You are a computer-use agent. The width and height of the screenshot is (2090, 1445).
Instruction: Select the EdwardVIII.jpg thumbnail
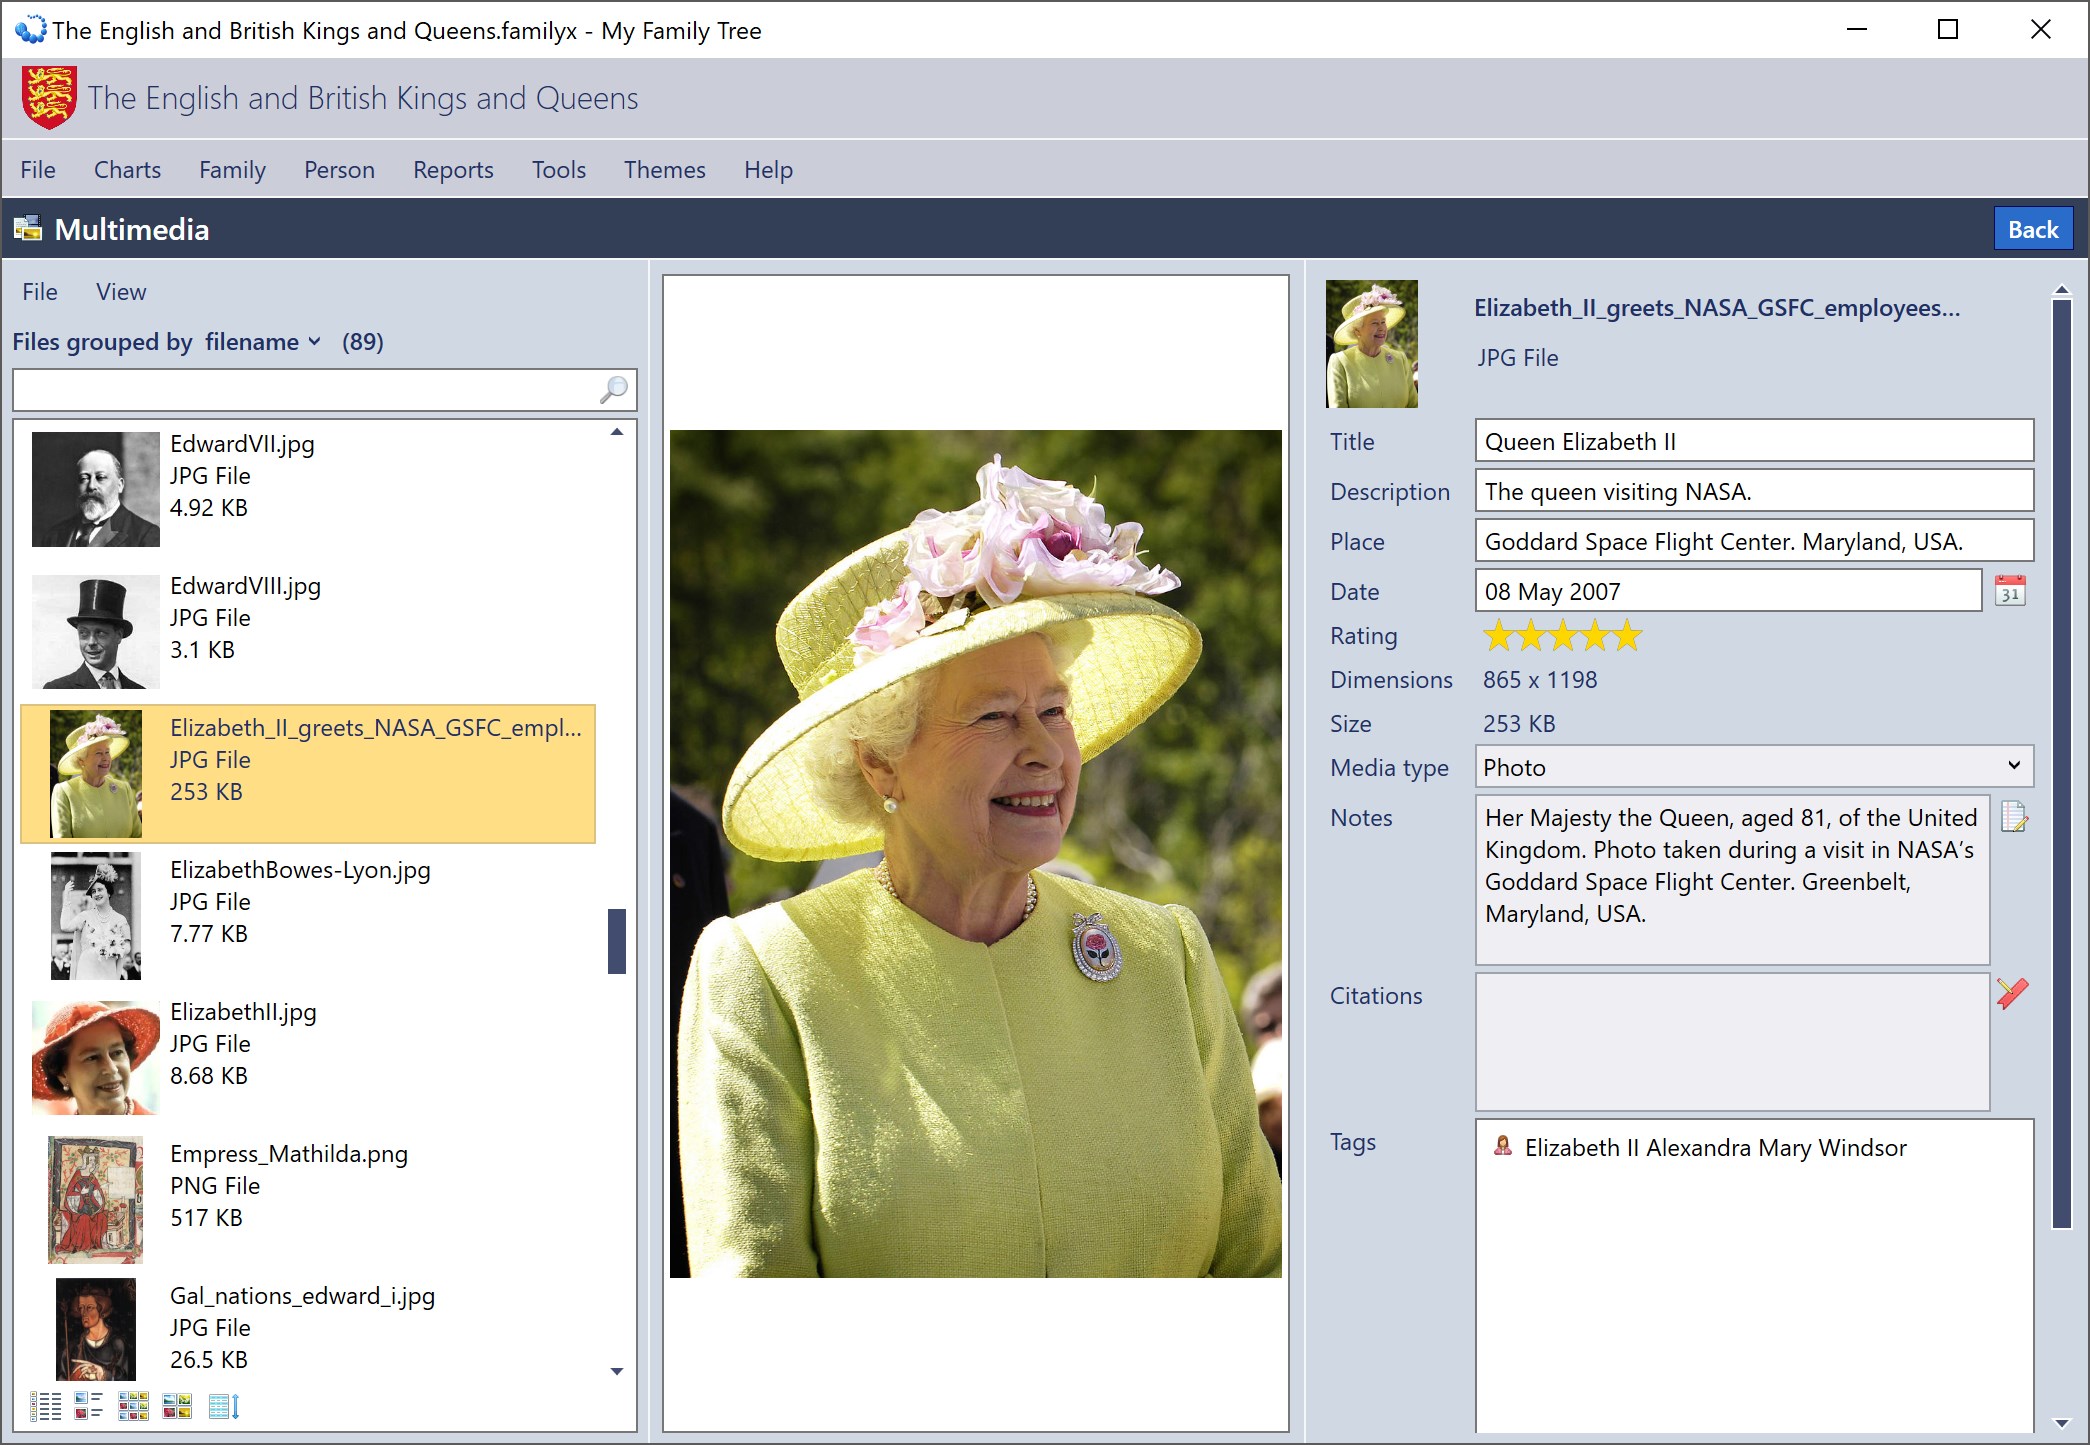pyautogui.click(x=96, y=632)
